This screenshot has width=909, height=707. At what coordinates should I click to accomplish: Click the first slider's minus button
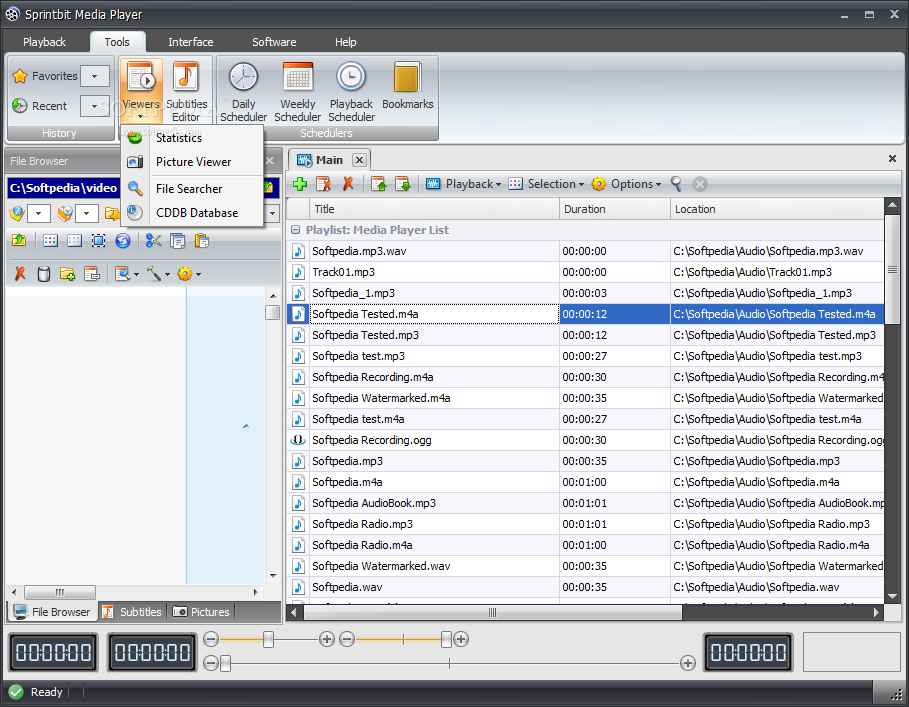(211, 639)
